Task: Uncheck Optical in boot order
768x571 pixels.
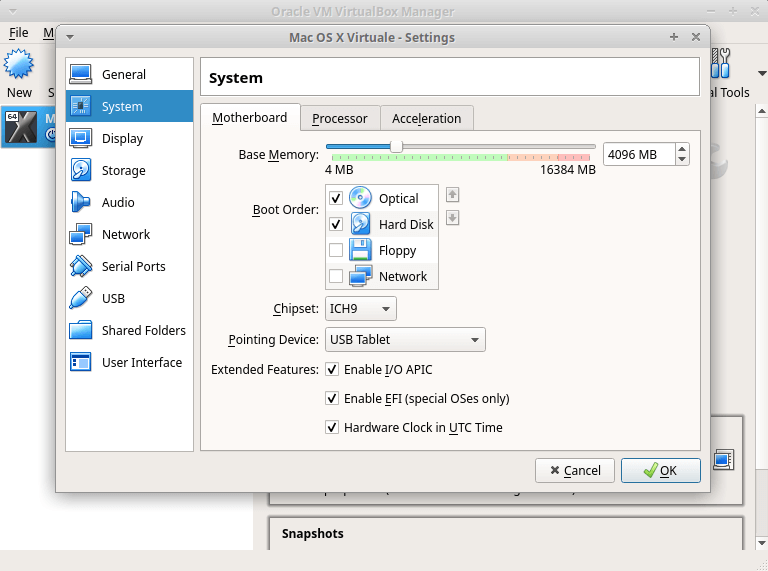Action: tap(336, 198)
